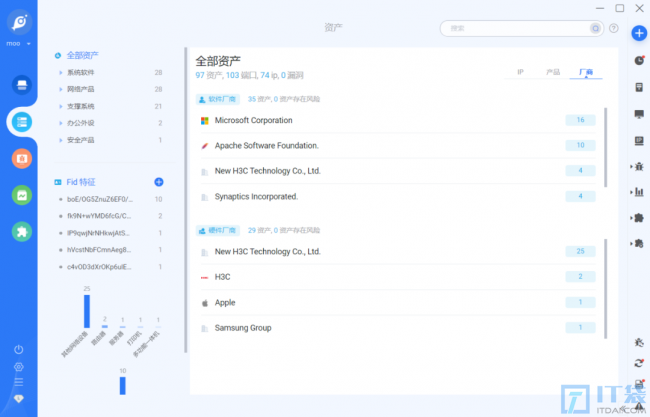Select the Microsoft Corporation row
This screenshot has height=417, width=650.
(x=398, y=120)
